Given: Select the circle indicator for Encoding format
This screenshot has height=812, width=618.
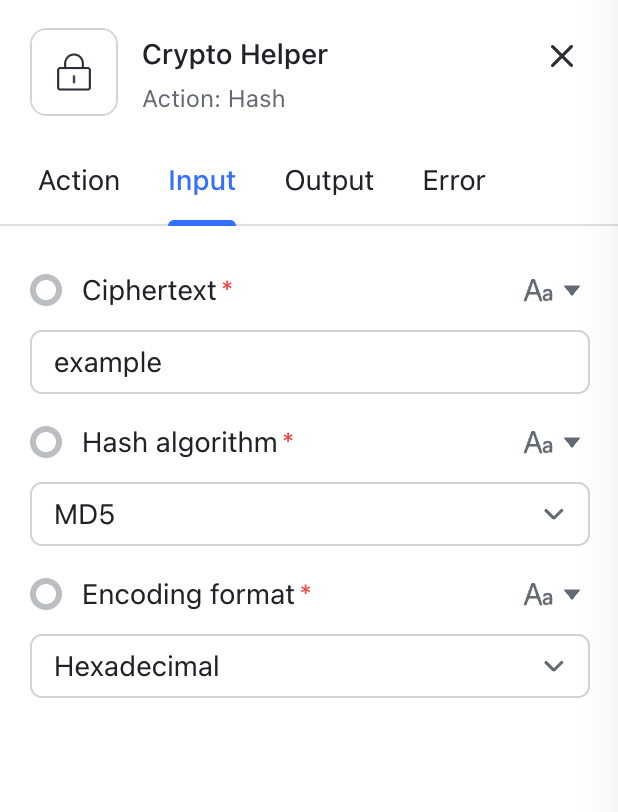Looking at the screenshot, I should click(46, 594).
